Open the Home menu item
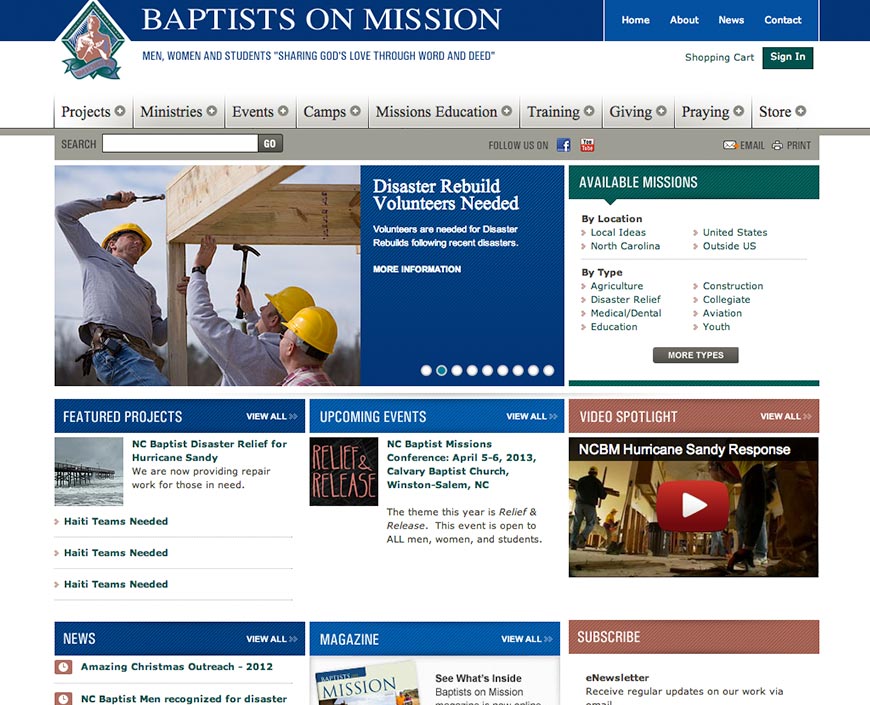The width and height of the screenshot is (870, 705). coord(635,20)
